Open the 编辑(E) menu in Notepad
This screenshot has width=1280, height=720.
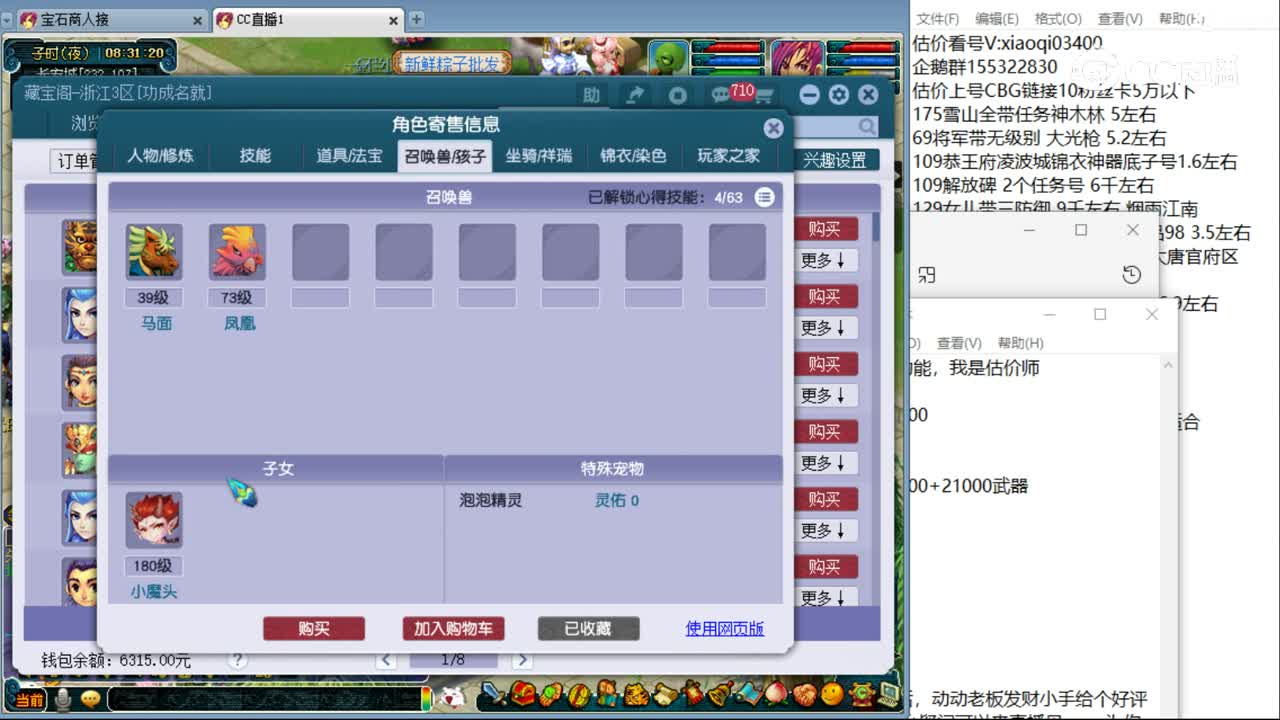point(996,19)
